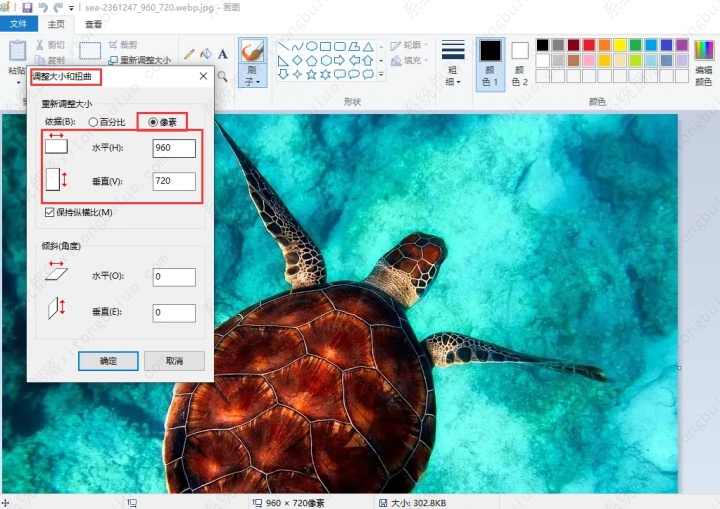Select the rectangular selection tool
This screenshot has width=720, height=509.
point(91,51)
